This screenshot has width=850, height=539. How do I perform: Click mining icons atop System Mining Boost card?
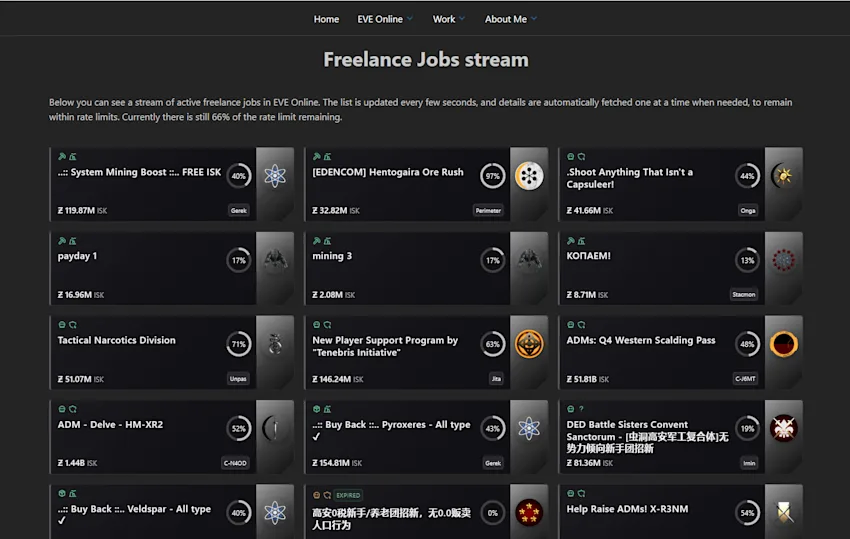pos(67,157)
